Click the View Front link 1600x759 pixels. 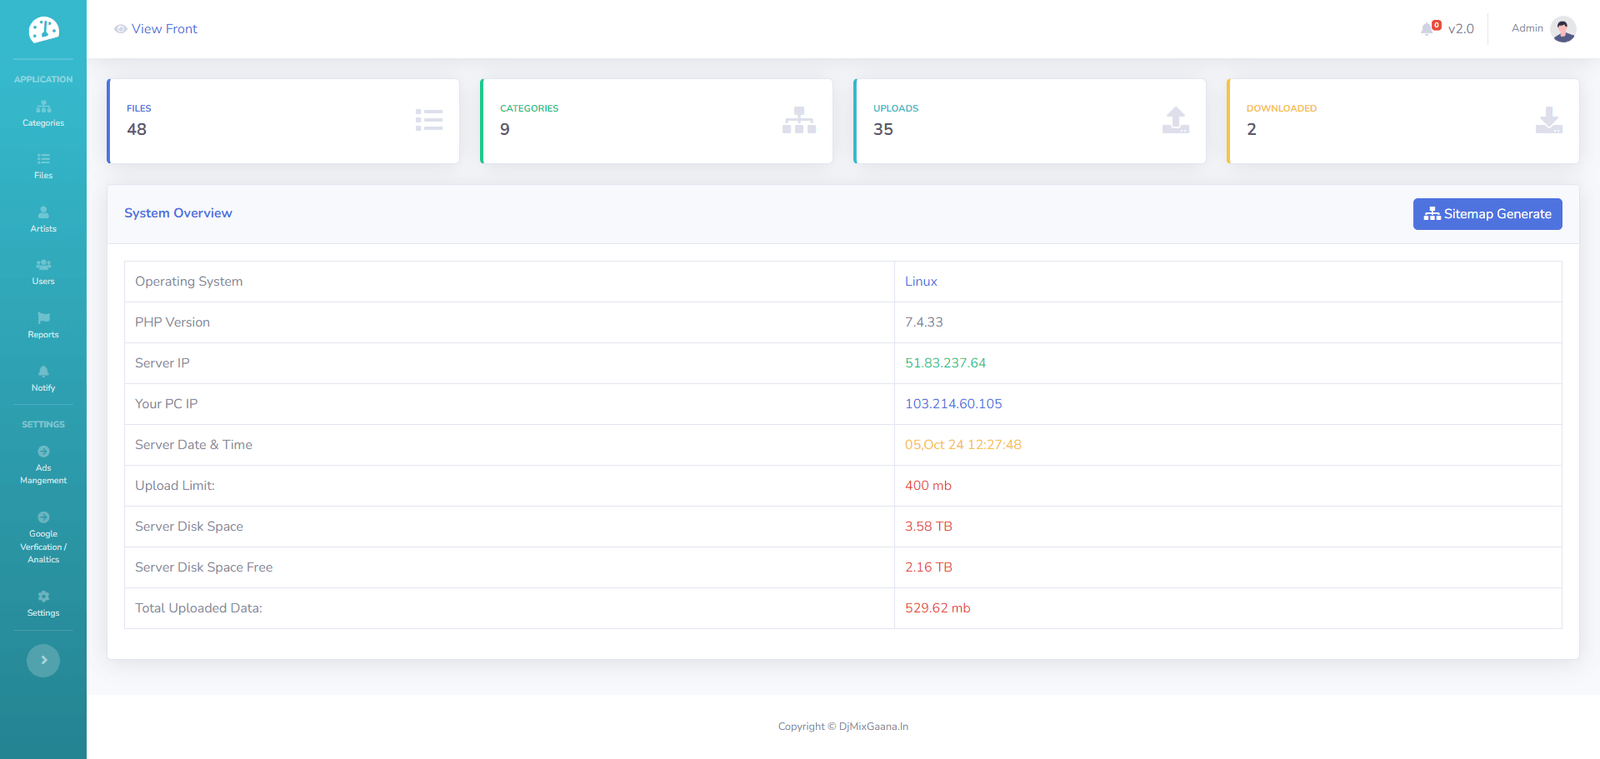156,29
